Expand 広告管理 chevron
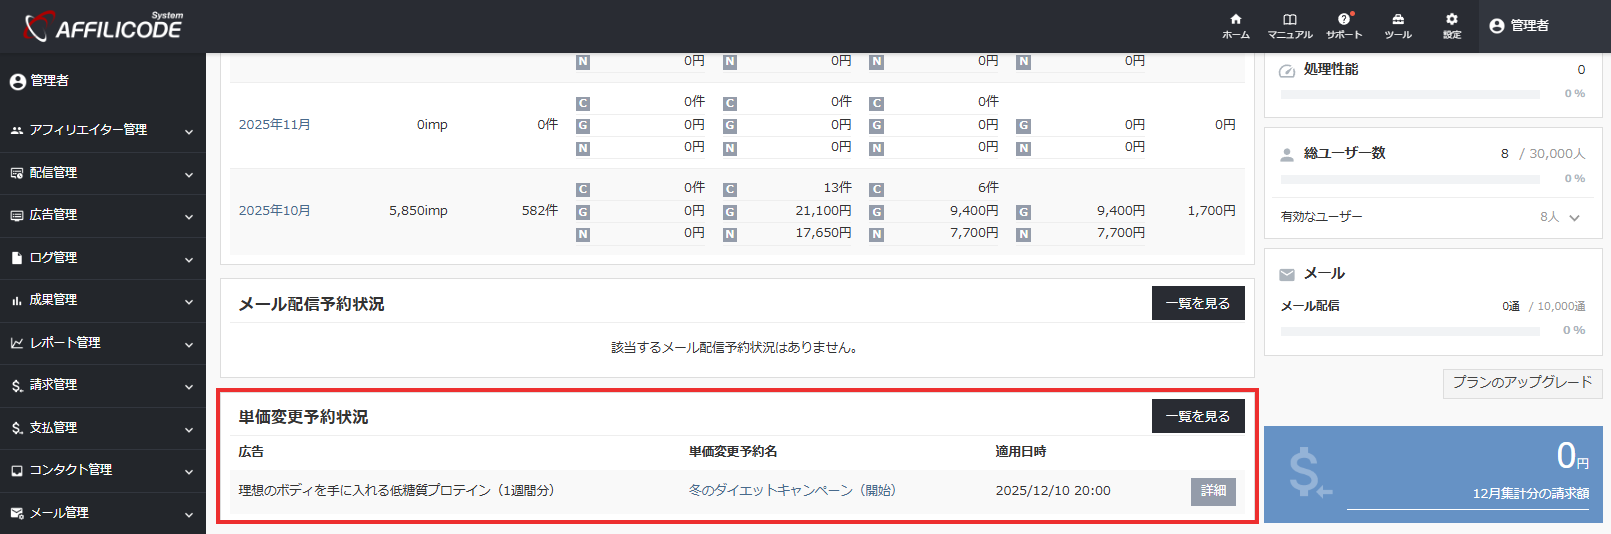Viewport: 1611px width, 534px height. click(189, 216)
